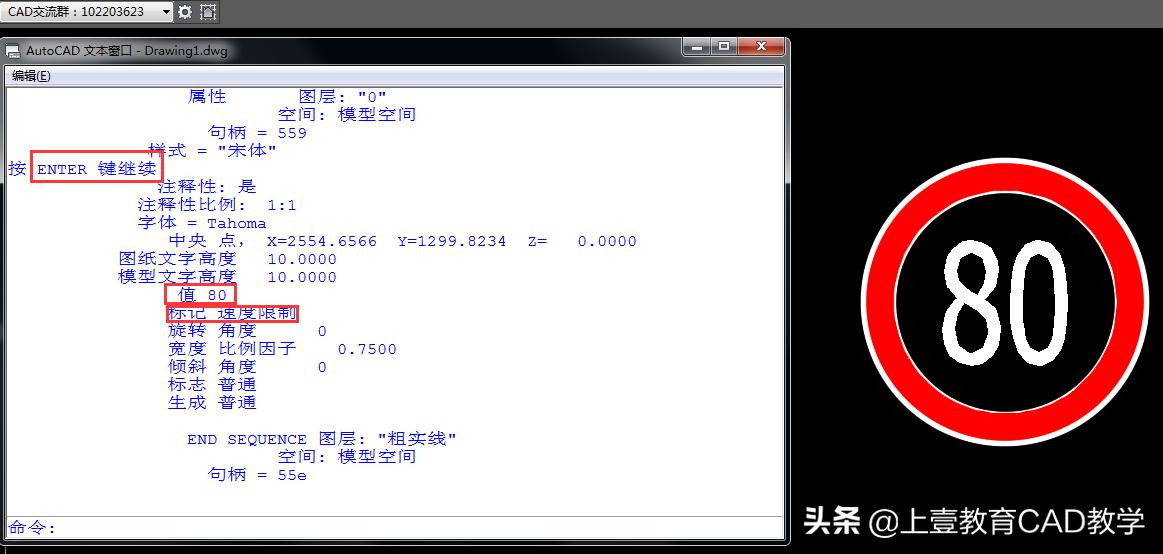Click the 句柄 = 55e line

coord(257,475)
